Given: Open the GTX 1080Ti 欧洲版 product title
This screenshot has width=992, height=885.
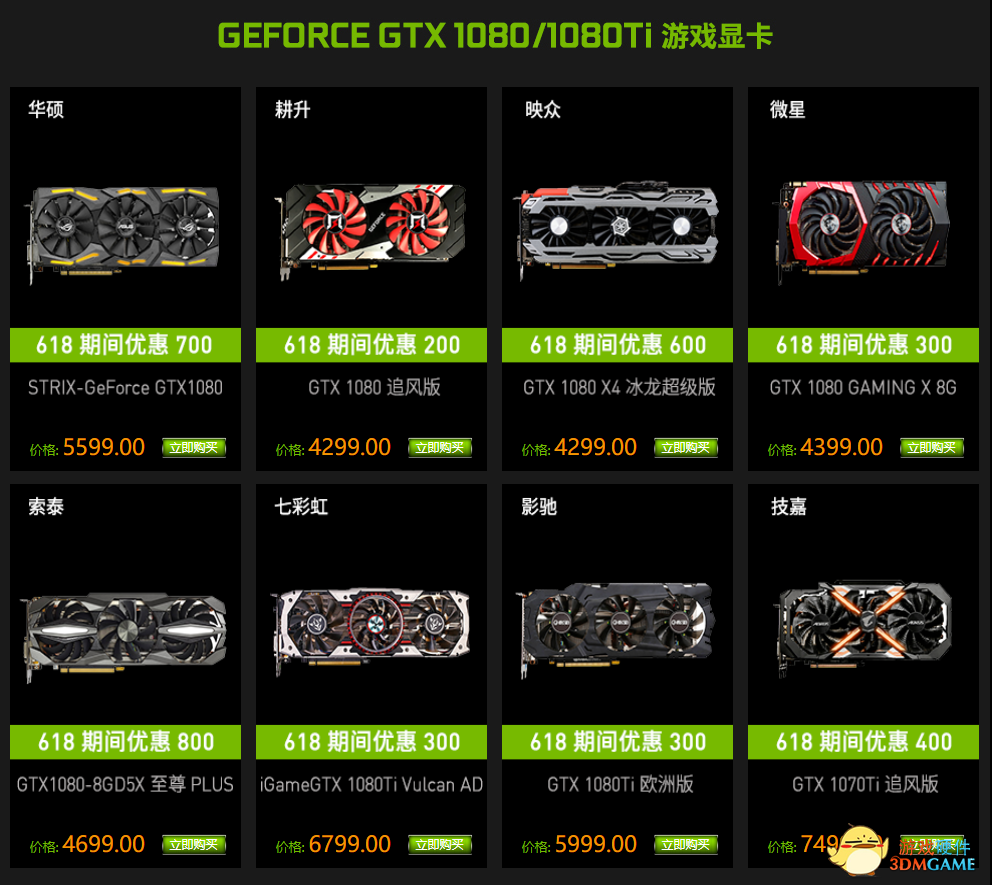Looking at the screenshot, I should point(620,784).
